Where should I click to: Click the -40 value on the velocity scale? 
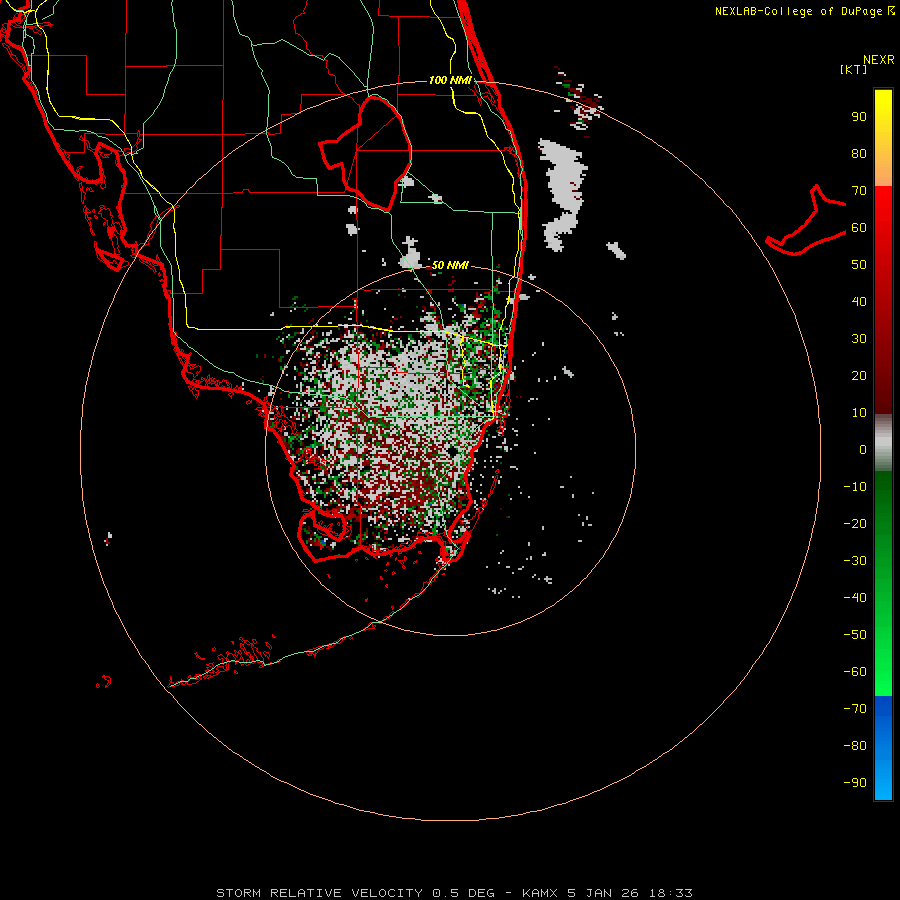[x=855, y=598]
